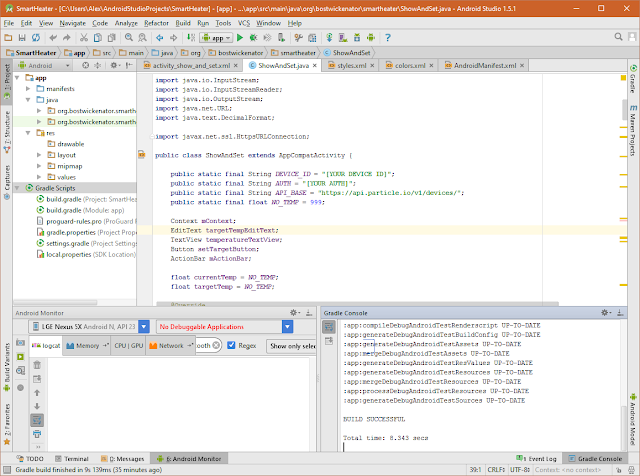Click the clear logcat trash icon
This screenshot has height=476, width=640.
(x=37, y=365)
